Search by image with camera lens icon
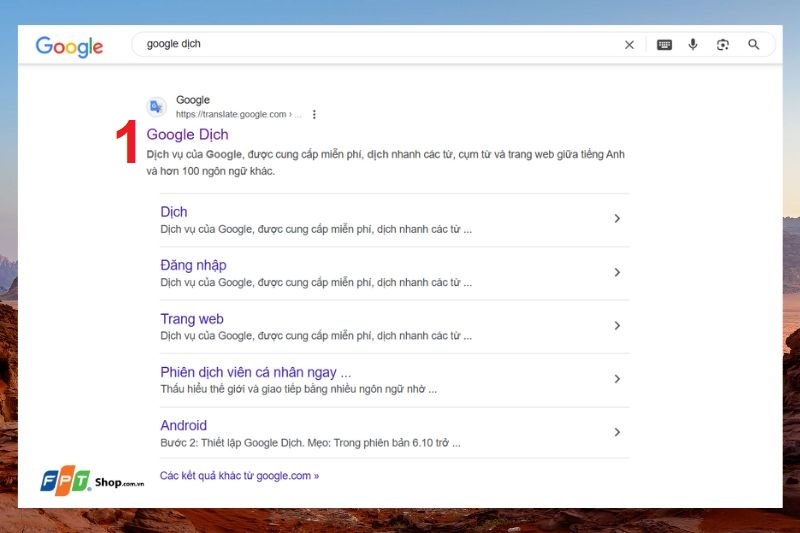Screen dimensions: 800x533 [x=722, y=45]
